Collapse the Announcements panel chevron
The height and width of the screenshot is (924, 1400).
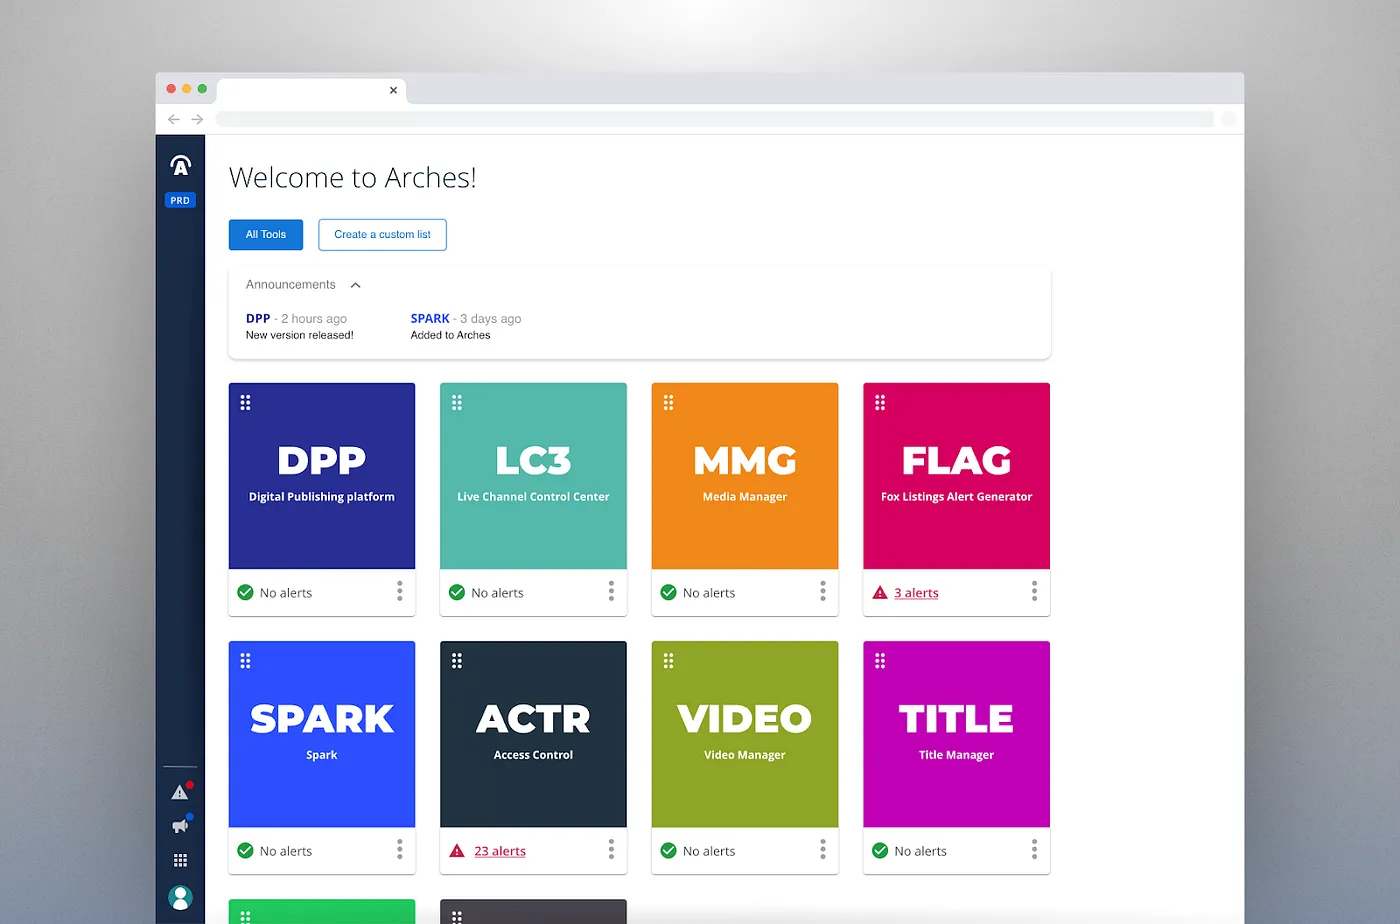[x=355, y=285]
